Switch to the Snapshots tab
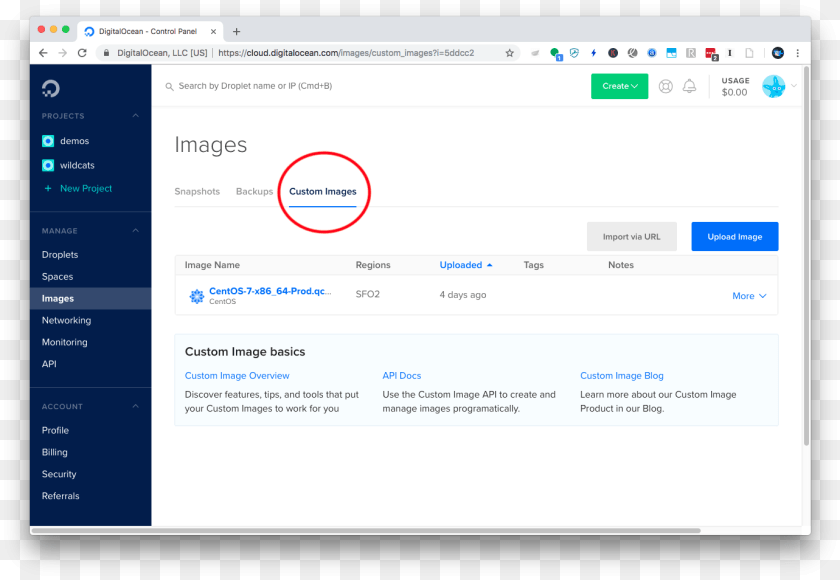Screen dimensions: 840x580 pos(197,192)
